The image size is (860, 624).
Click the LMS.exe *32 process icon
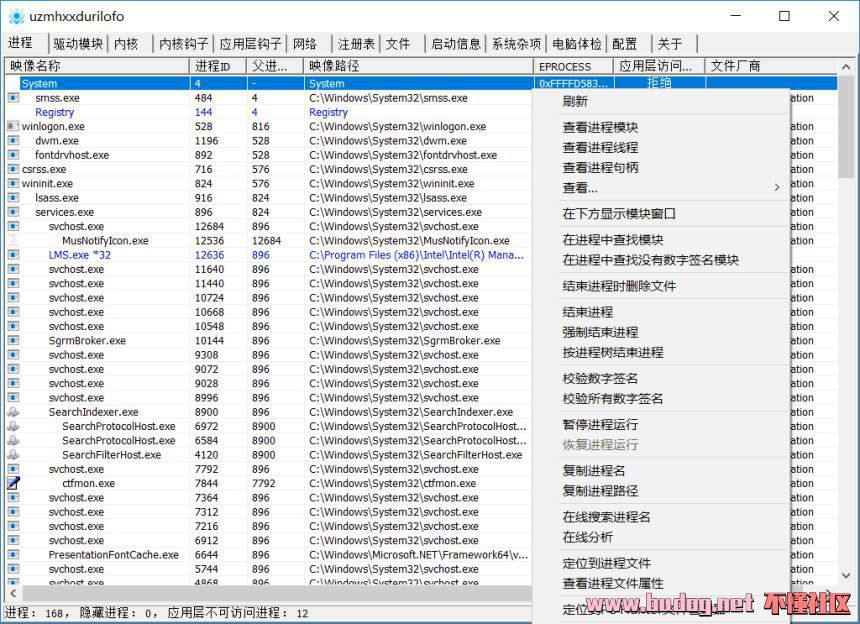pos(13,255)
